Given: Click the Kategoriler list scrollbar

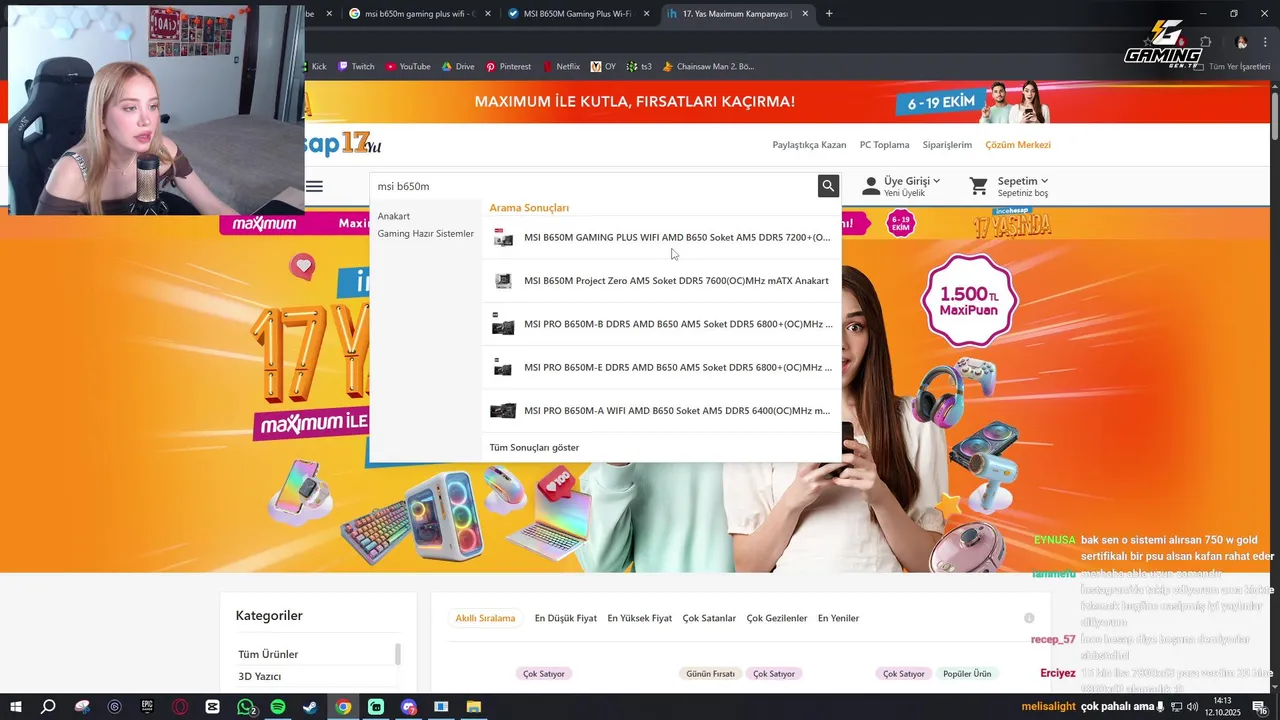Looking at the screenshot, I should pyautogui.click(x=398, y=654).
